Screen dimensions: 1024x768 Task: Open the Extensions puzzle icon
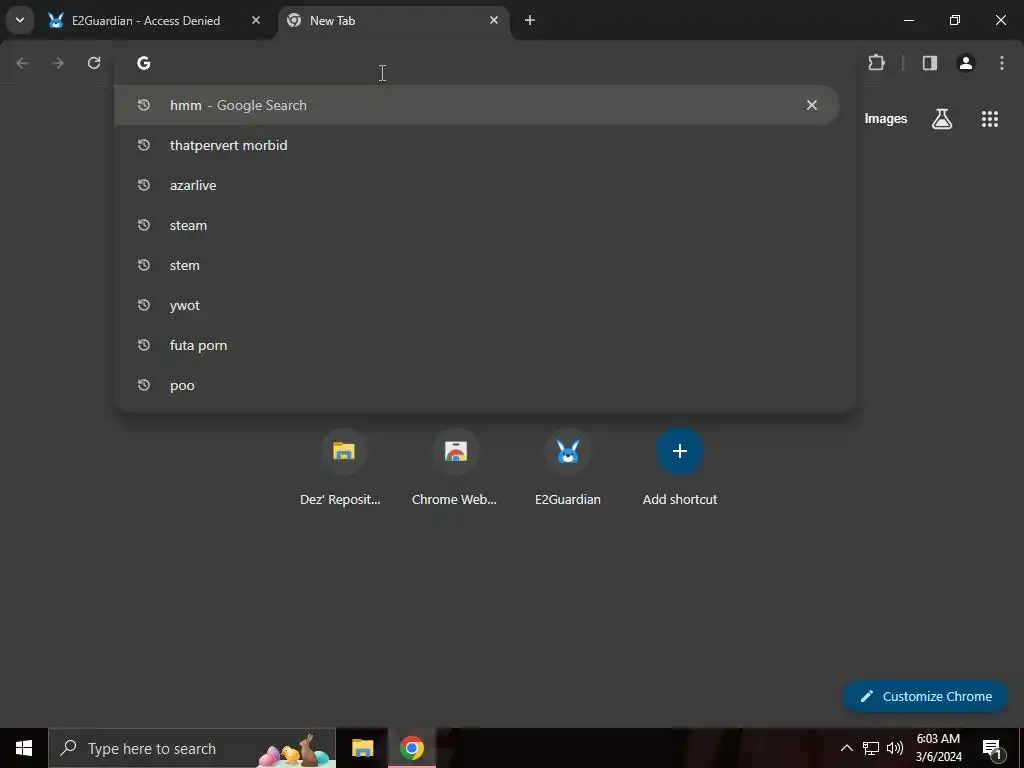(x=876, y=63)
